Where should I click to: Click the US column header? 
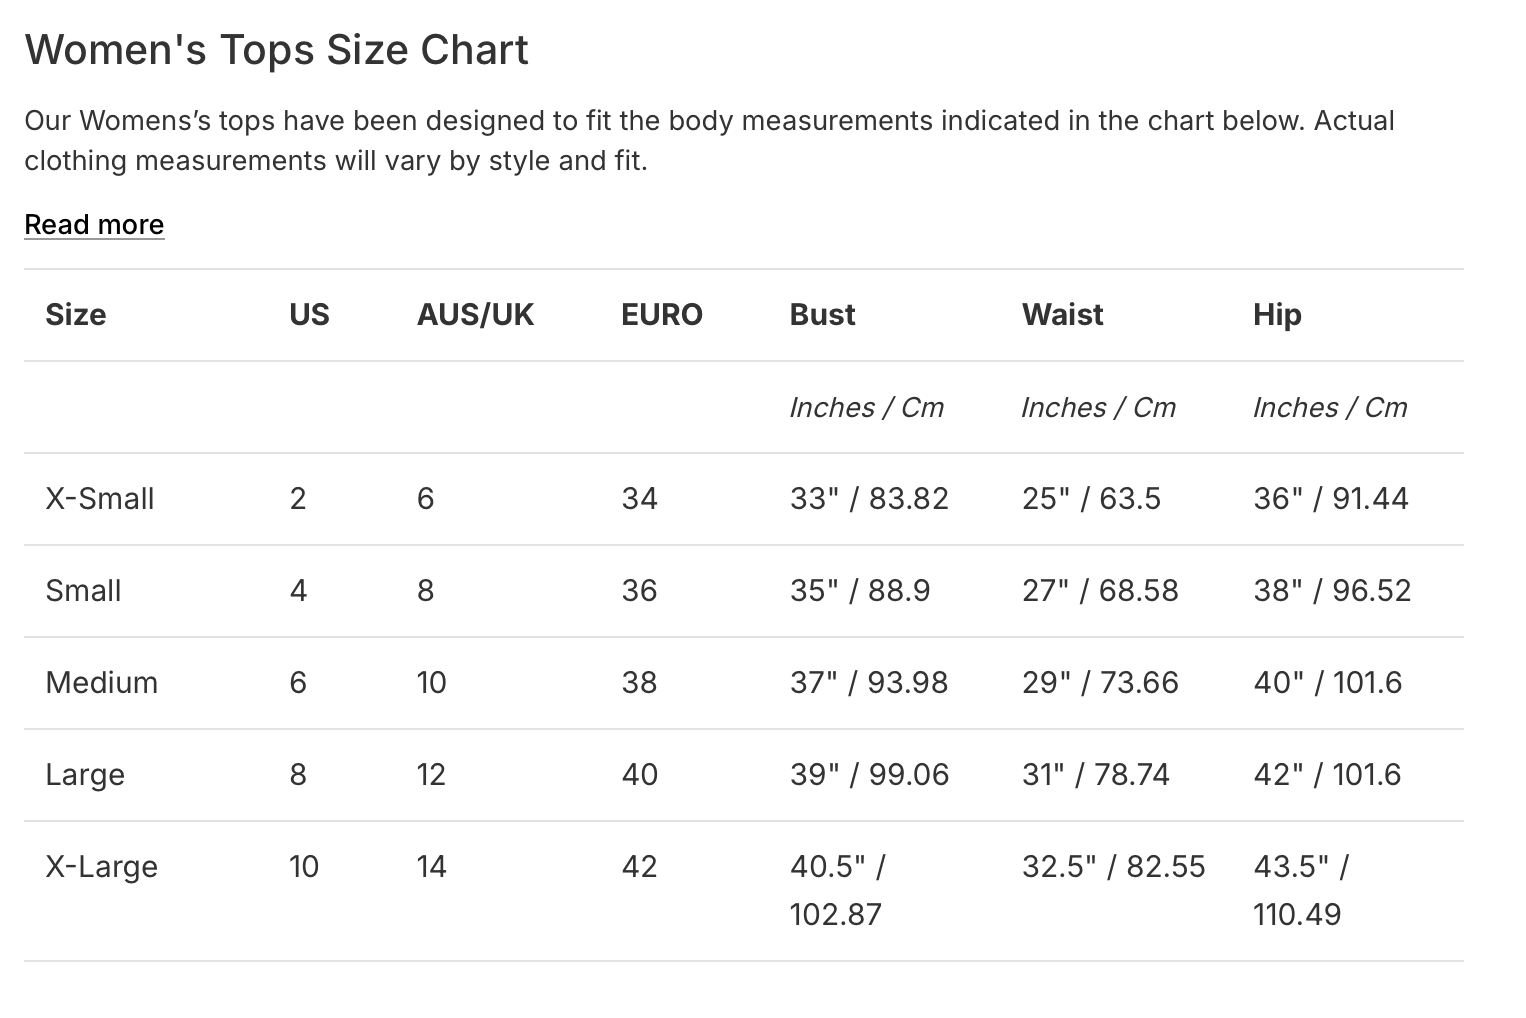(x=309, y=315)
